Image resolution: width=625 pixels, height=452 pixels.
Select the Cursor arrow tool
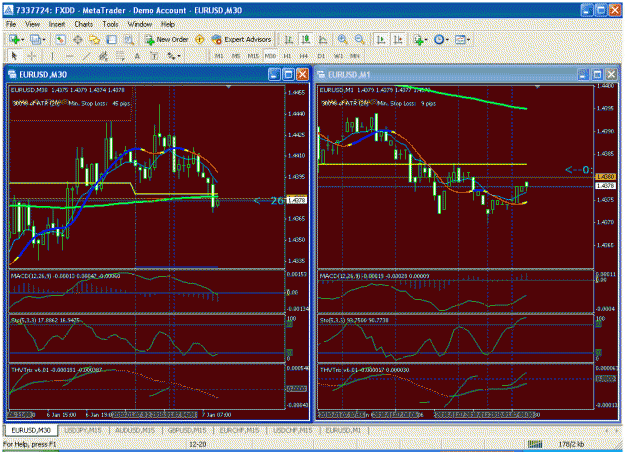14,56
